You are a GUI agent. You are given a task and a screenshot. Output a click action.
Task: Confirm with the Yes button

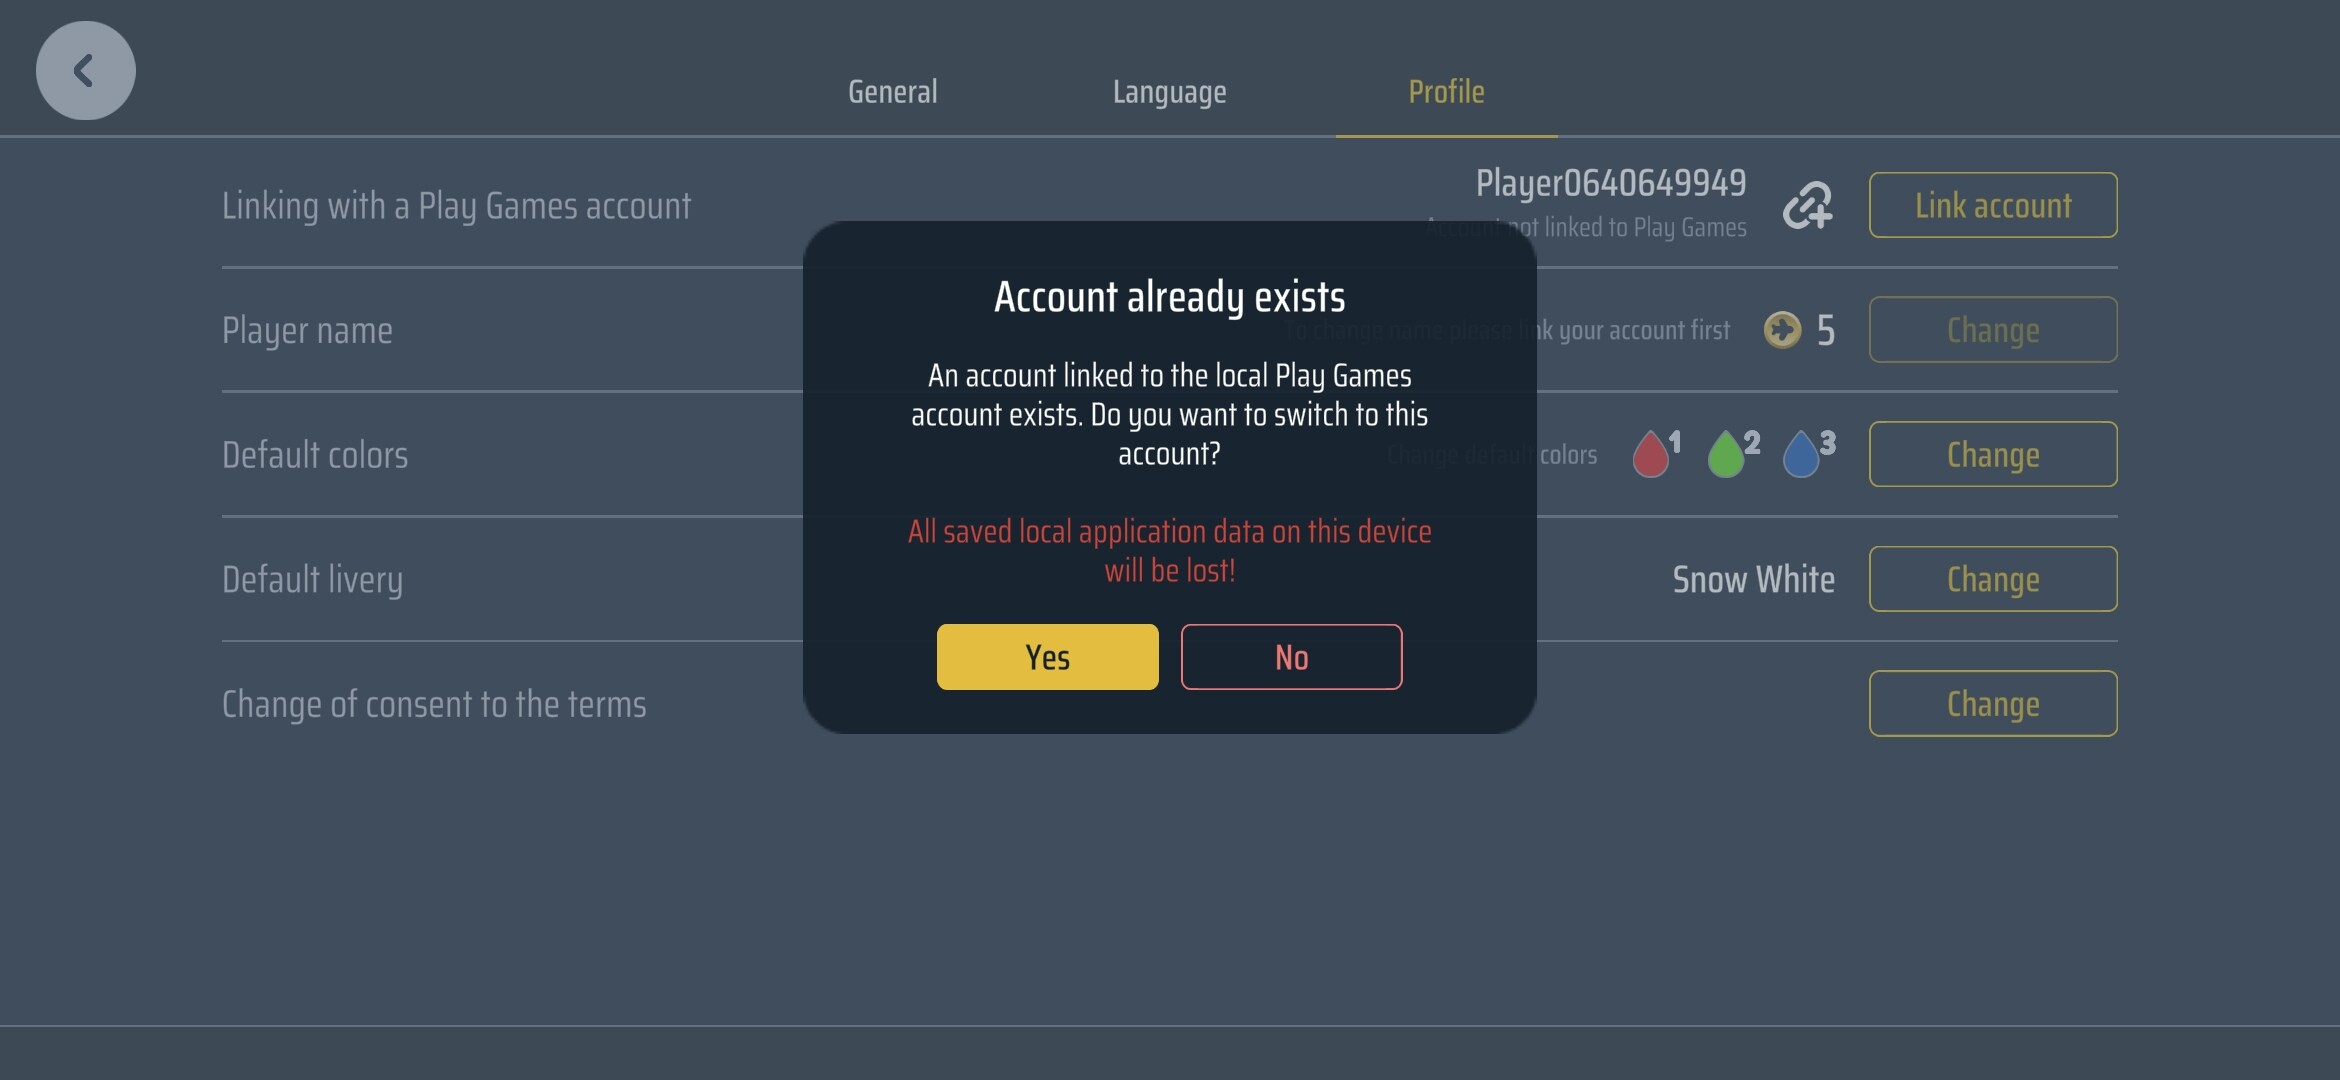point(1047,657)
